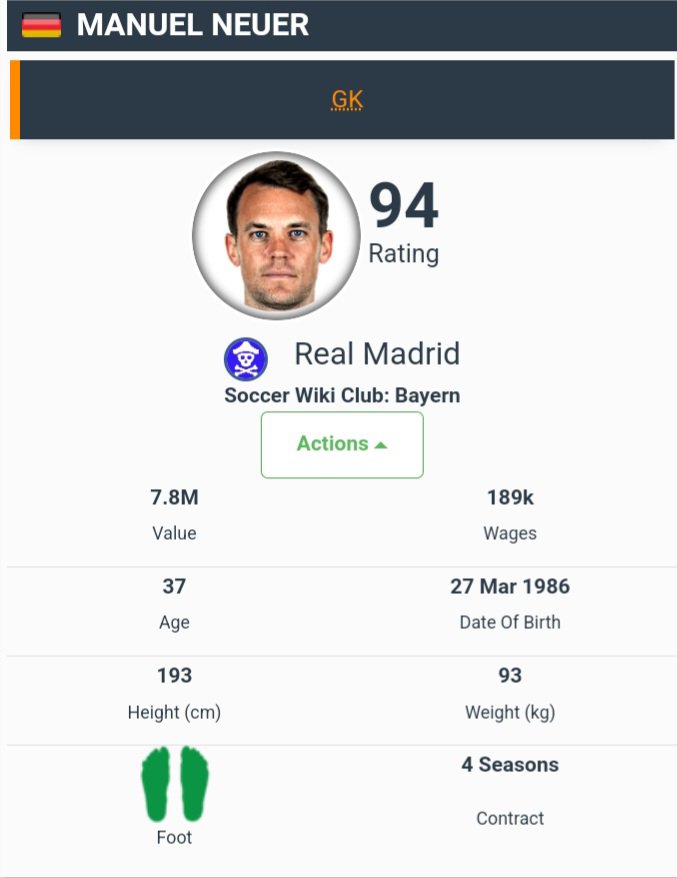Click the 94 rating number
This screenshot has height=878, width=677.
pyautogui.click(x=404, y=206)
